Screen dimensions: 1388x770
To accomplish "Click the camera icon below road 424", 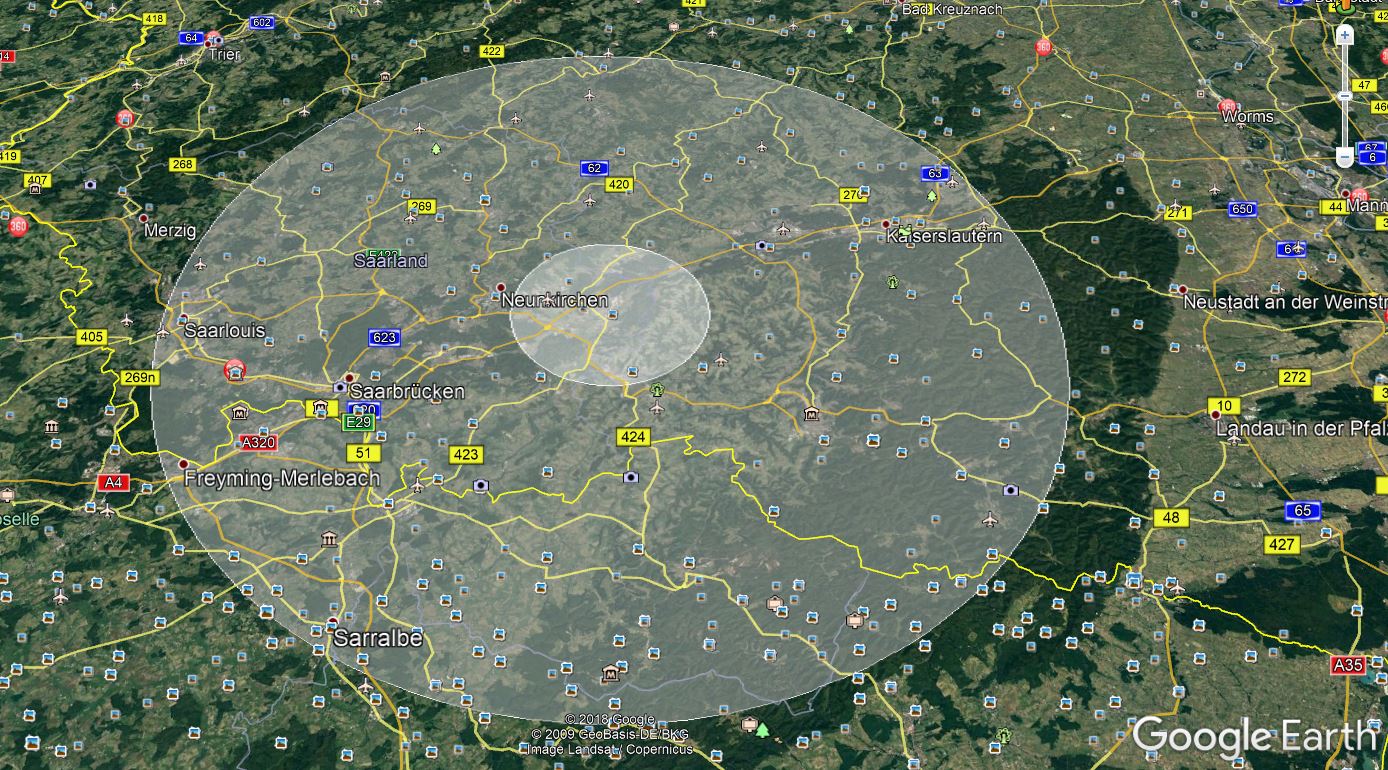I will (630, 477).
